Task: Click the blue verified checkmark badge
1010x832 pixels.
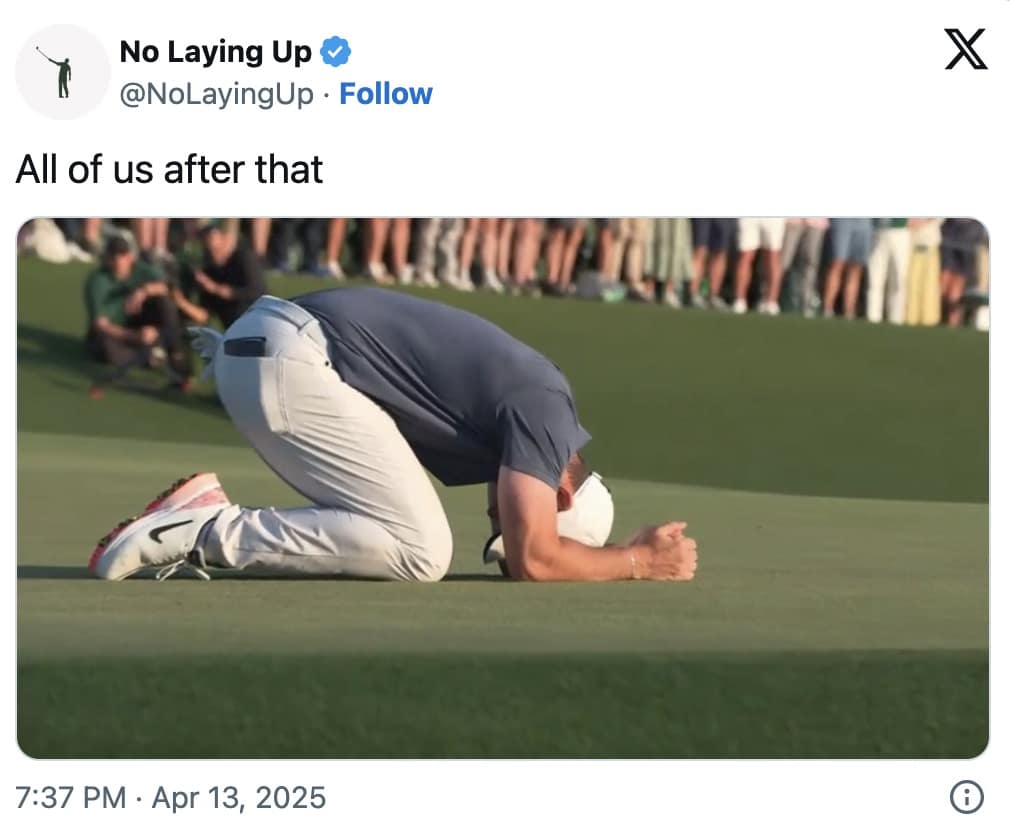Action: [335, 52]
